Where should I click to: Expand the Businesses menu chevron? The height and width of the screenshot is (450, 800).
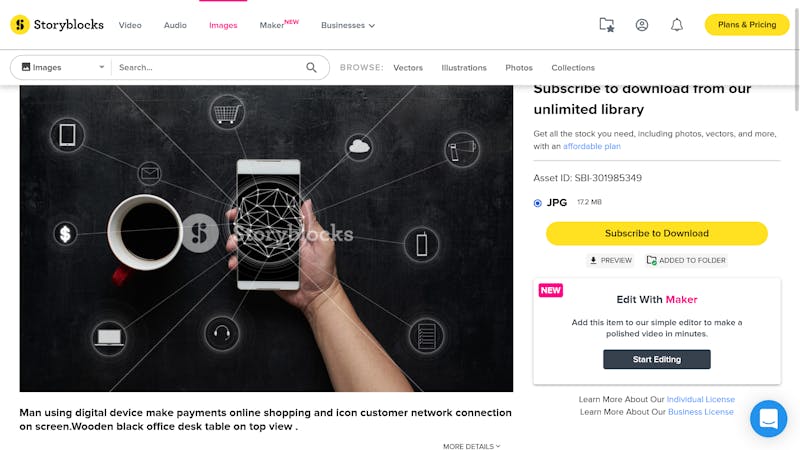click(x=372, y=26)
